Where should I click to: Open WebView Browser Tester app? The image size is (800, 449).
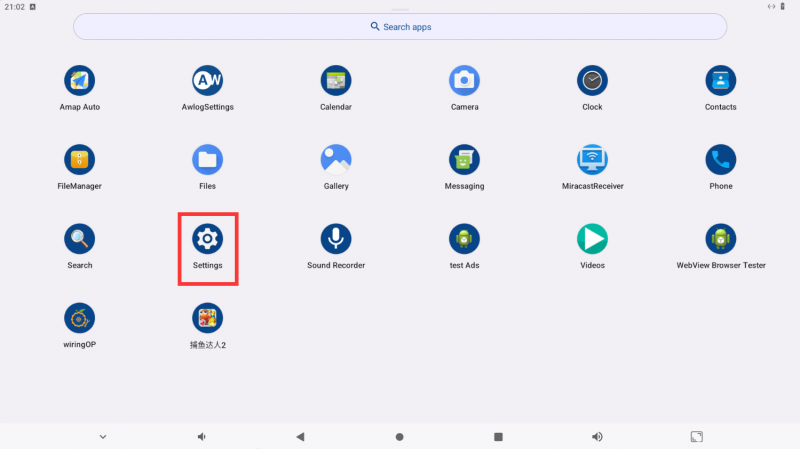click(x=720, y=239)
